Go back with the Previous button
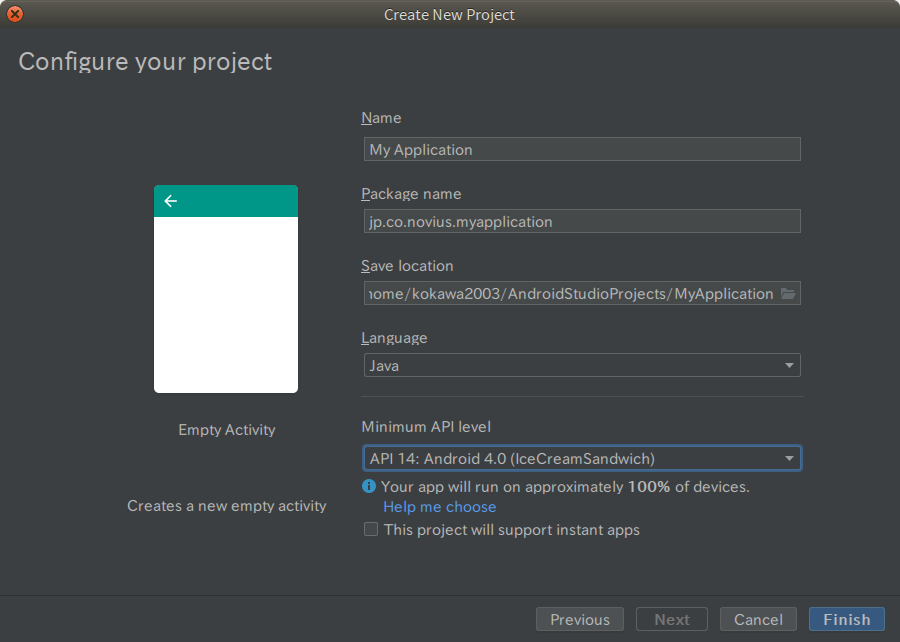The height and width of the screenshot is (642, 900). [580, 620]
